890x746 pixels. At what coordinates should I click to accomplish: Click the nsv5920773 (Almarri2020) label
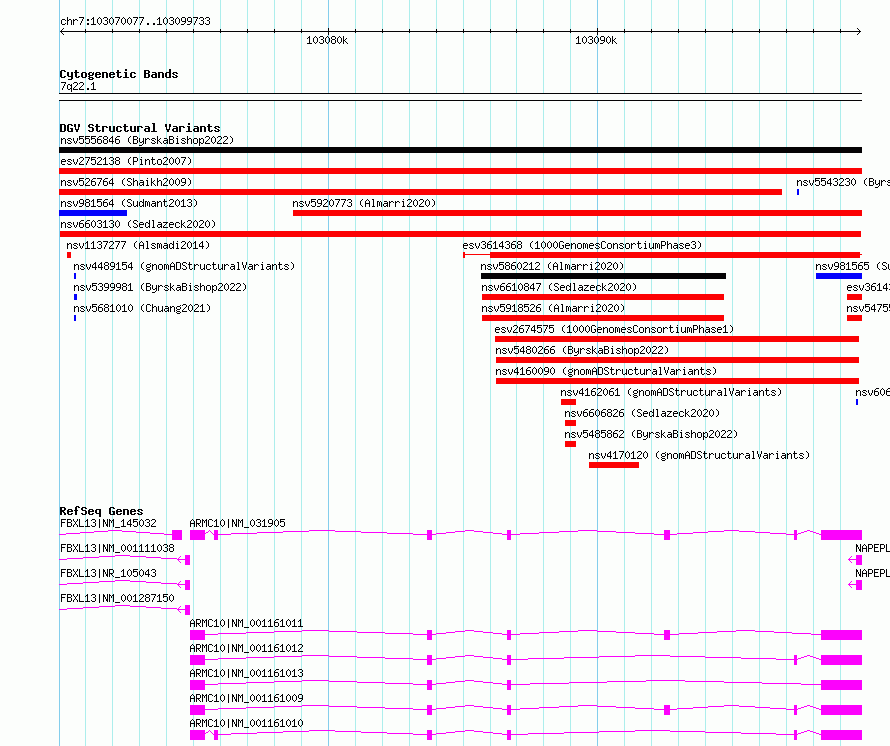(364, 203)
